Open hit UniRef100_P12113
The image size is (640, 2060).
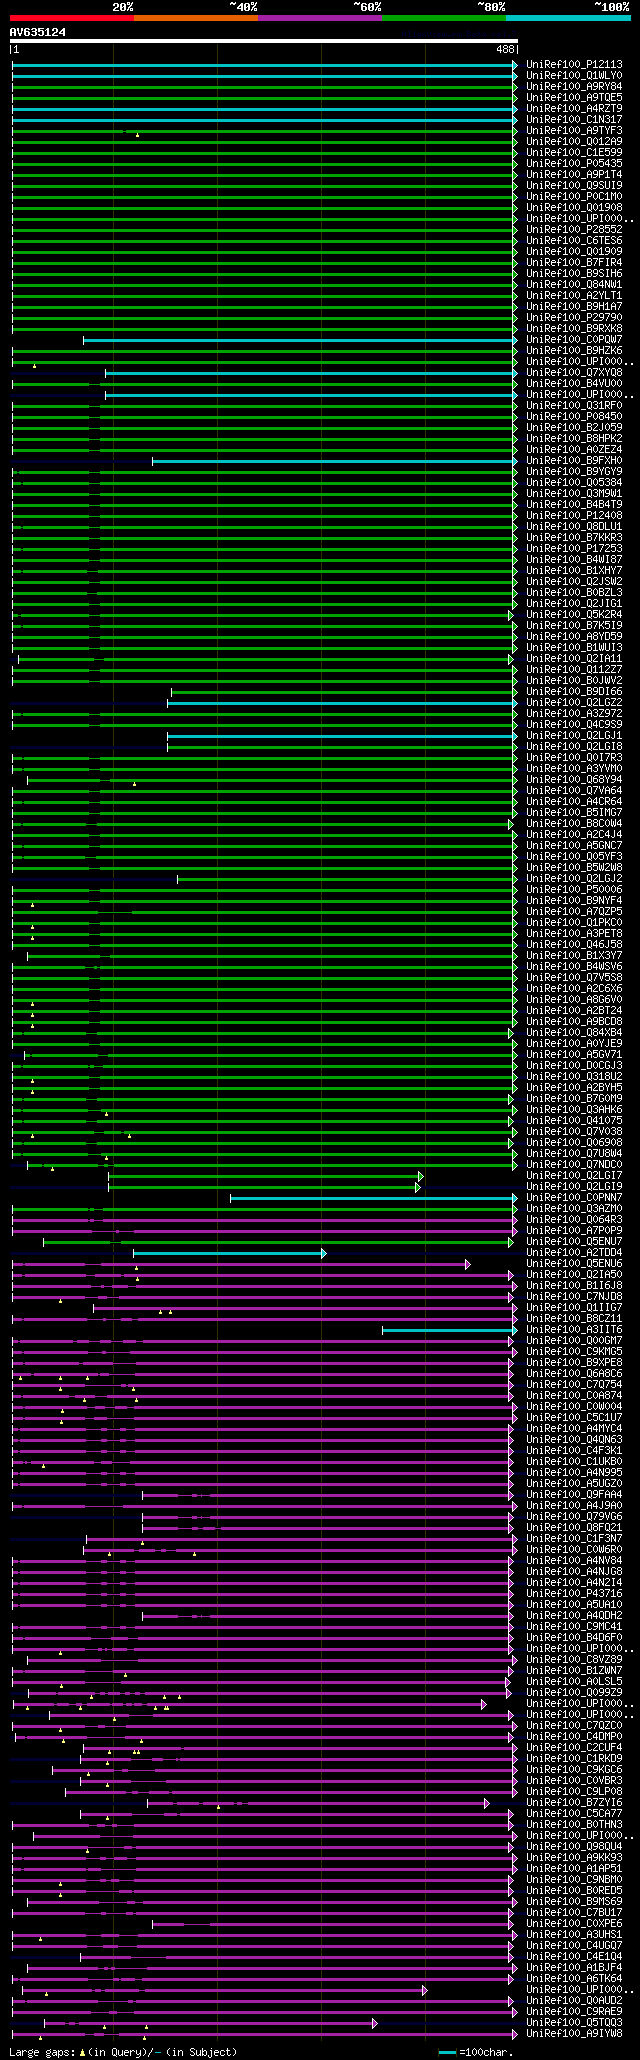tap(574, 64)
